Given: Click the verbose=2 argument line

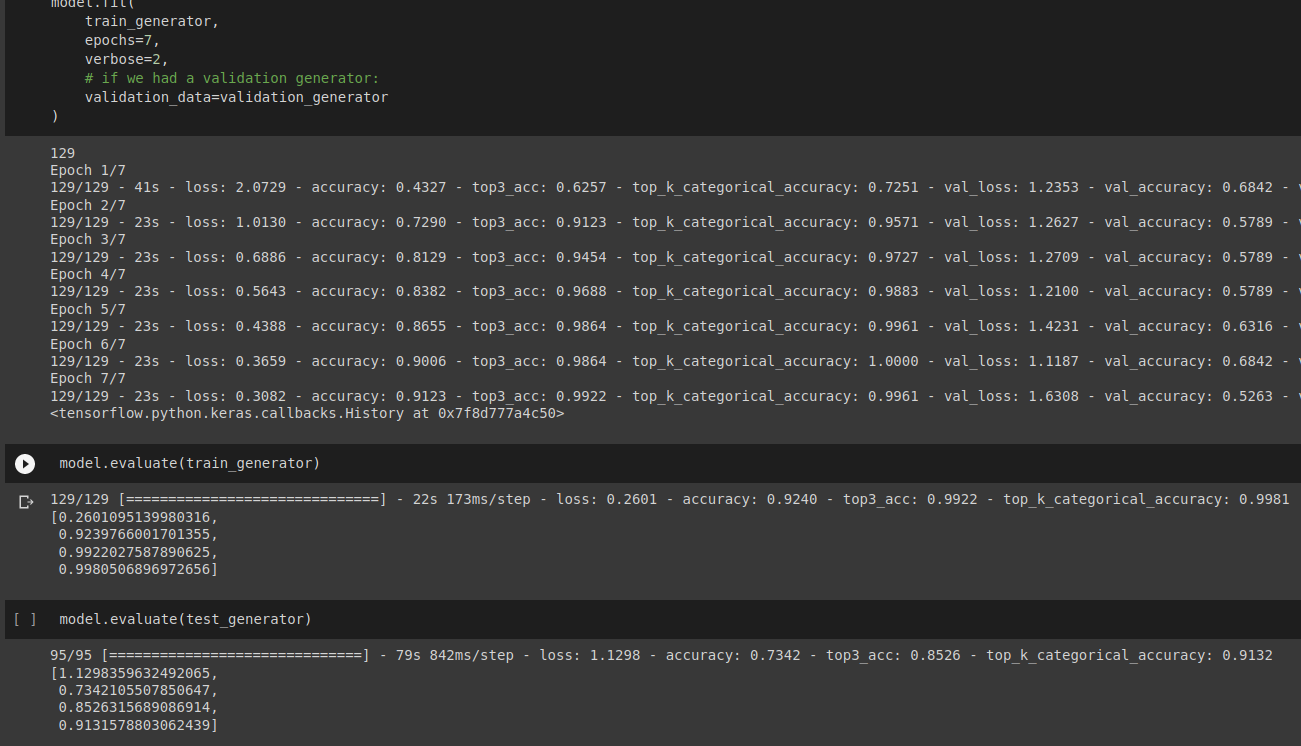Looking at the screenshot, I should pyautogui.click(x=126, y=59).
